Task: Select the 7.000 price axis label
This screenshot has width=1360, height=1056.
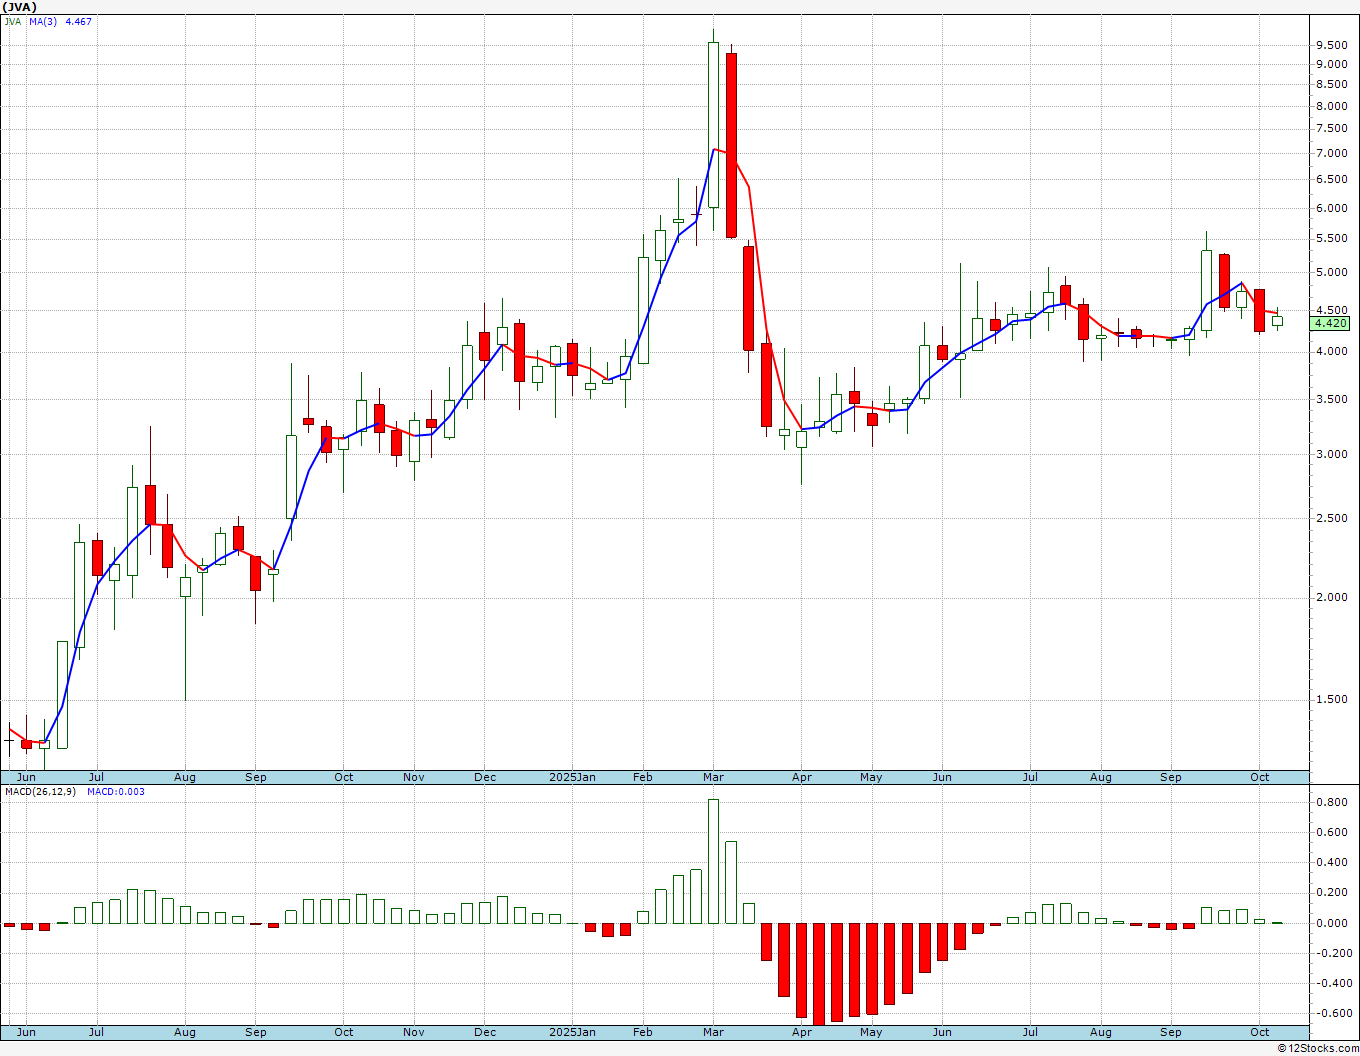Action: (x=1331, y=153)
